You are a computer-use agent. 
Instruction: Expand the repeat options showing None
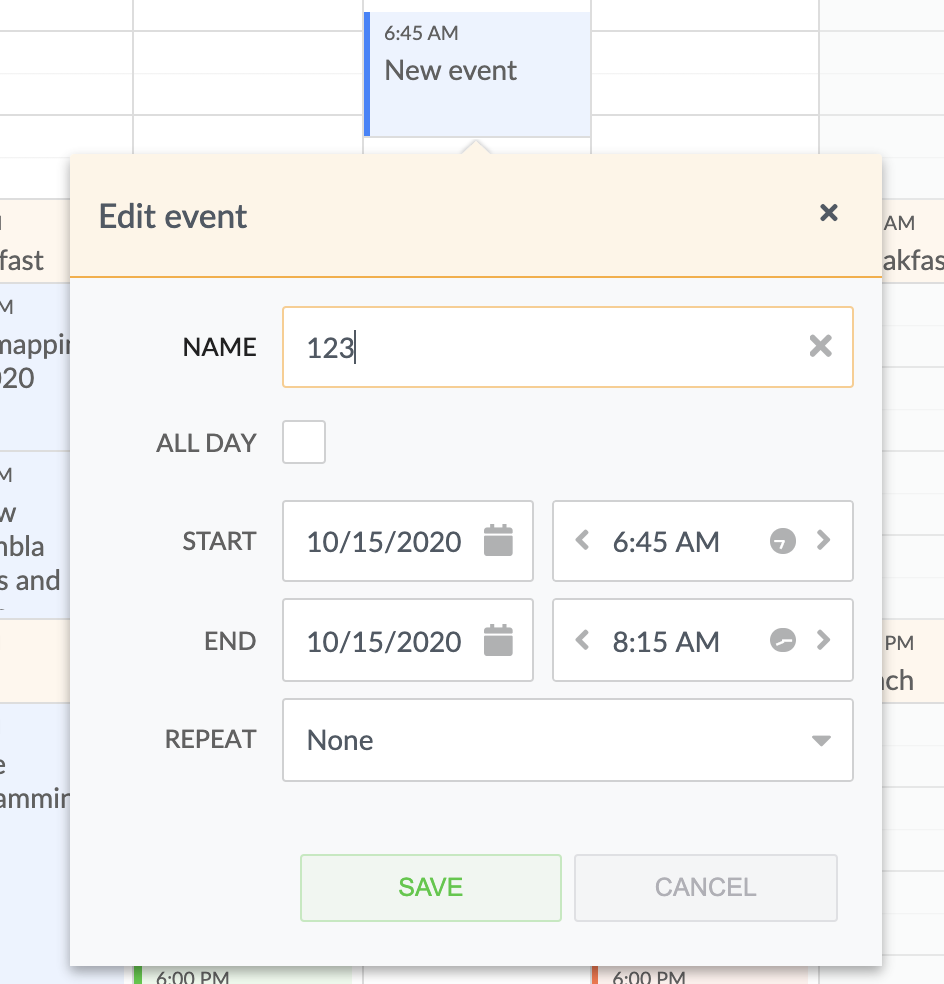point(567,739)
